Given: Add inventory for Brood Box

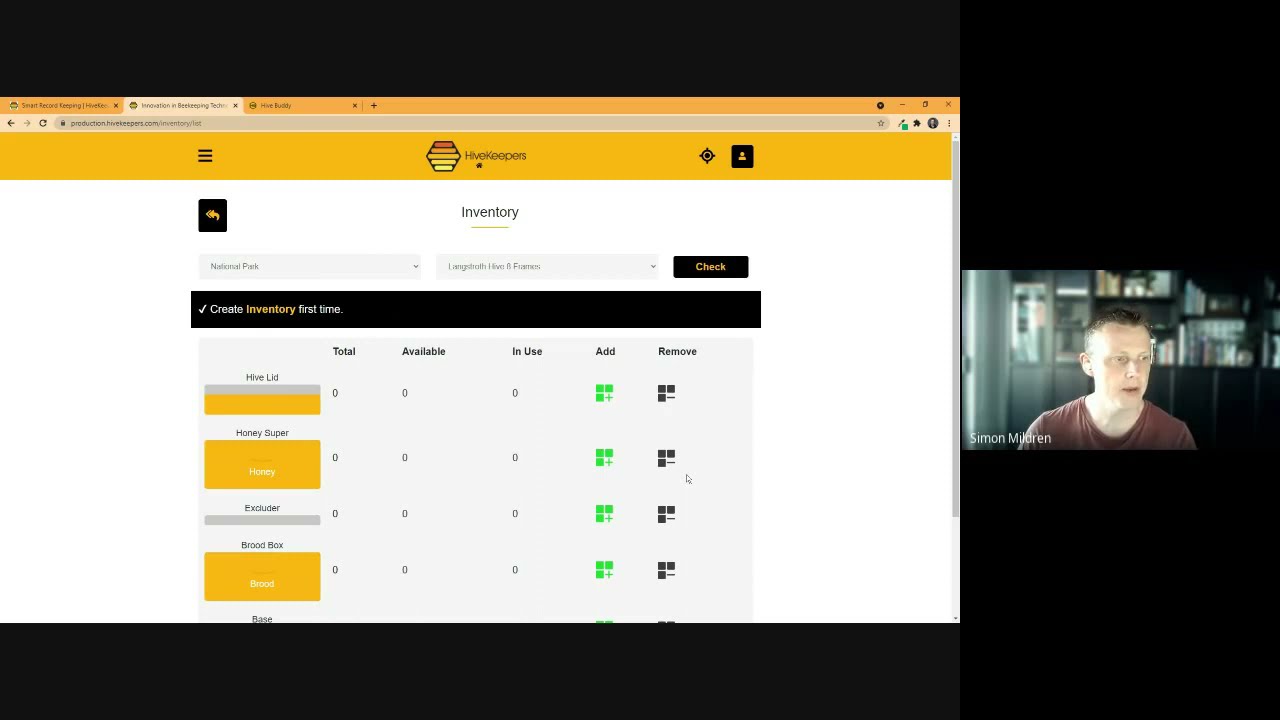Looking at the screenshot, I should click(604, 569).
